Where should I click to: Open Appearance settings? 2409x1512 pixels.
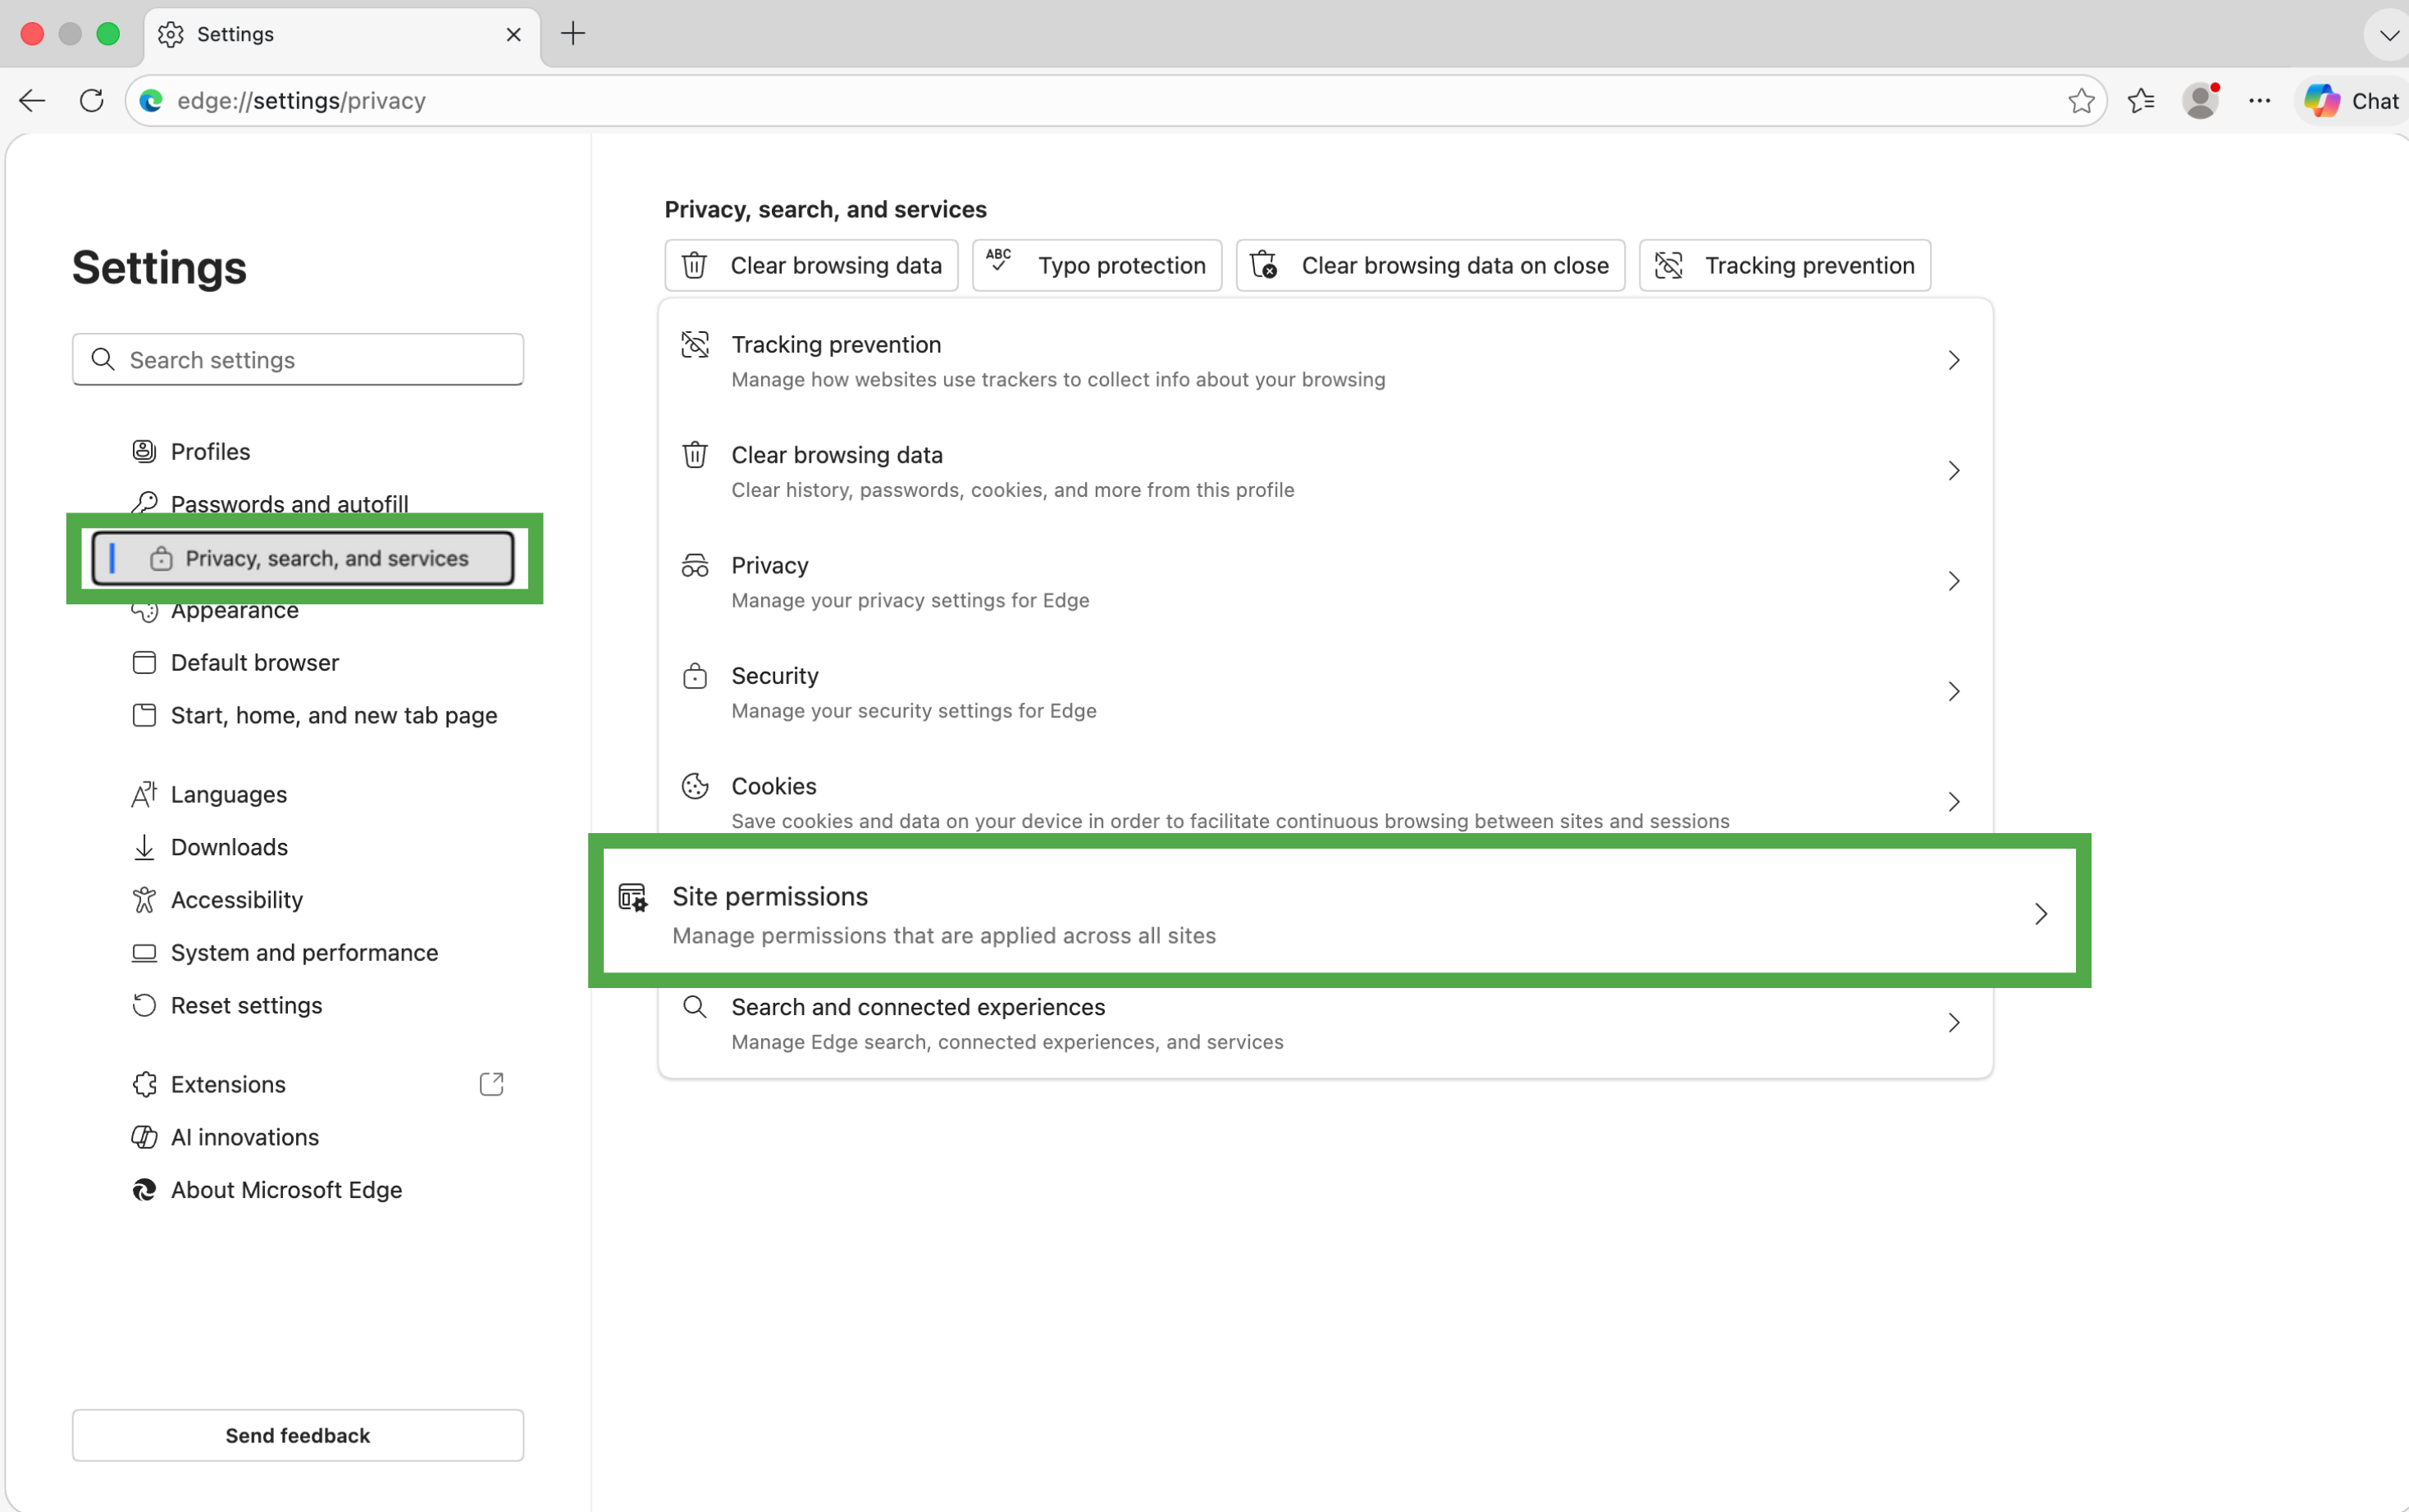[x=234, y=611]
